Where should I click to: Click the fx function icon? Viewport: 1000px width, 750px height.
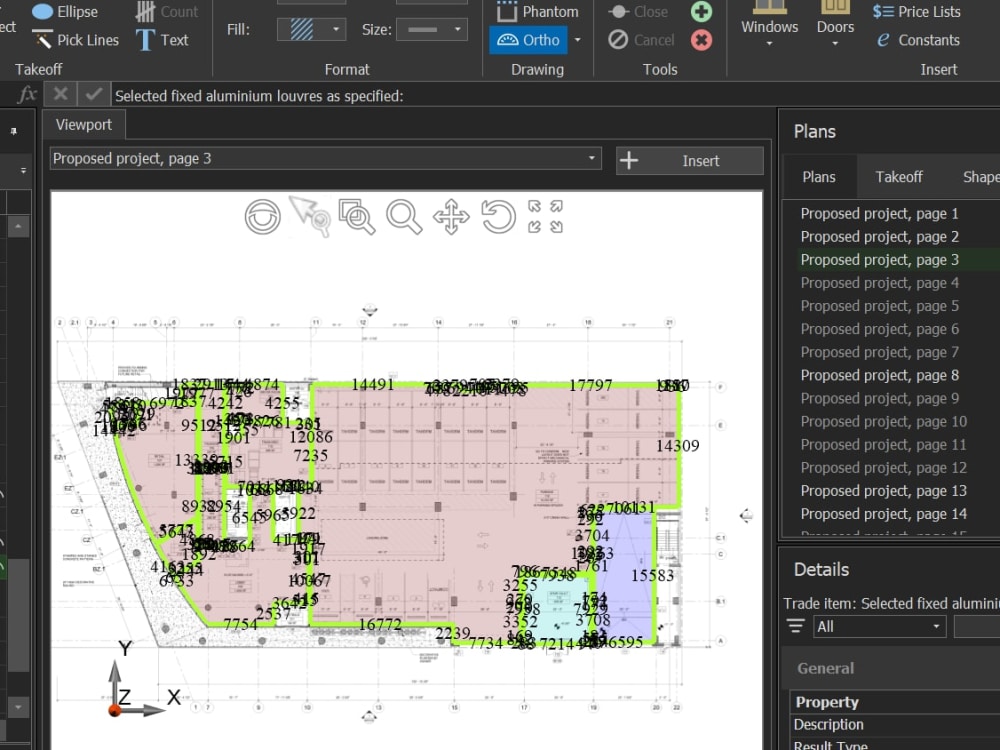click(x=26, y=94)
